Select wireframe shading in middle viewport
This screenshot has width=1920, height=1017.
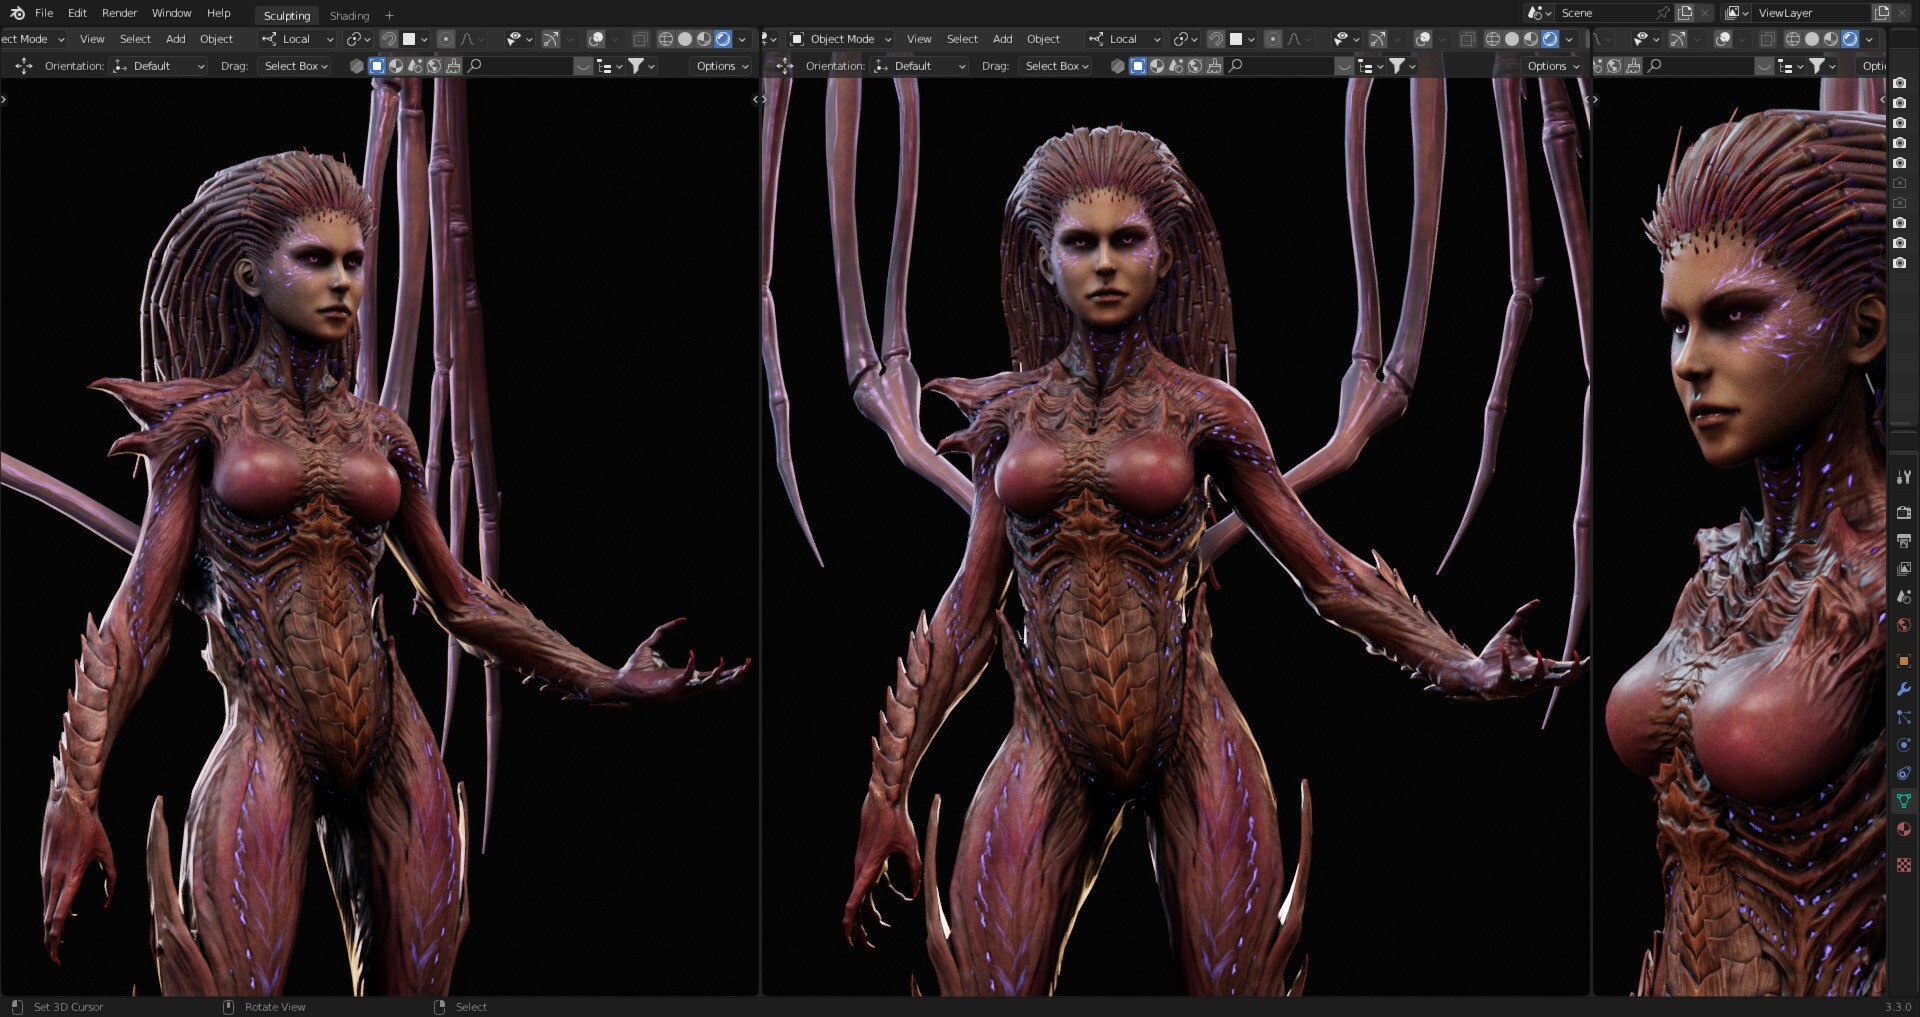1493,39
